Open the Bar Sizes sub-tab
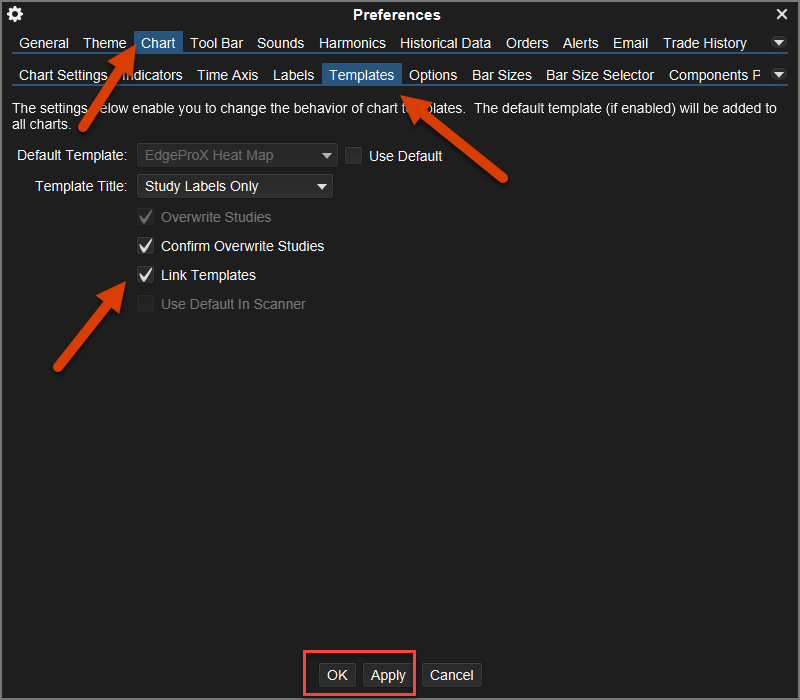Viewport: 800px width, 700px height. coord(501,75)
